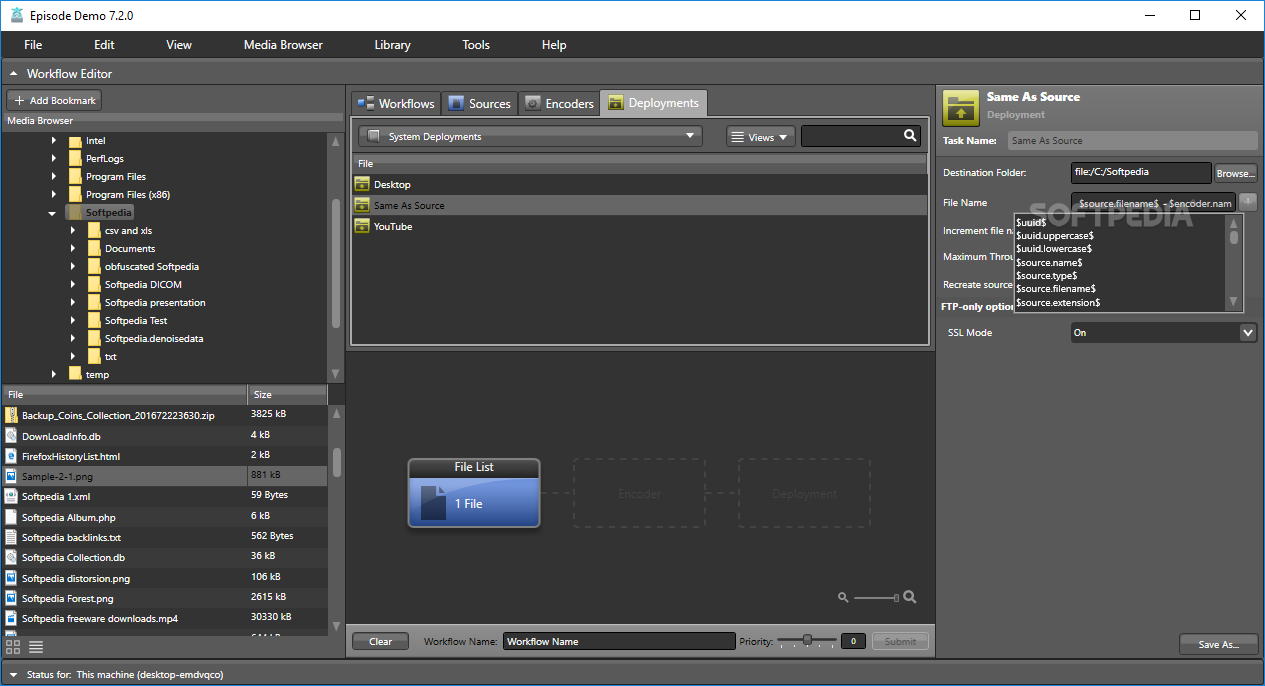Click the Browse... button

(x=1236, y=173)
